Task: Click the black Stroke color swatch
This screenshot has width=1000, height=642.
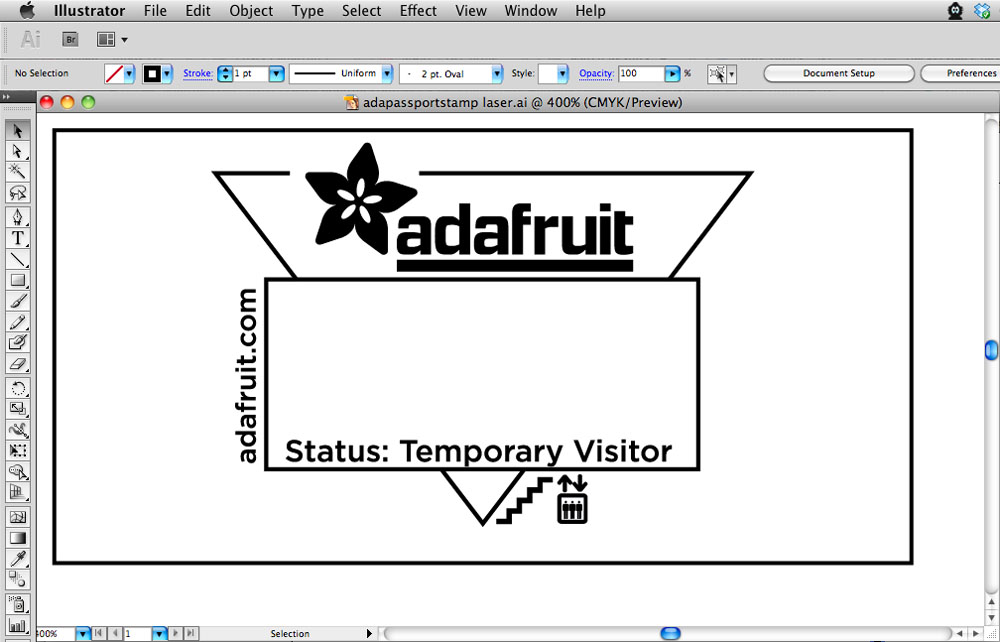Action: [152, 74]
